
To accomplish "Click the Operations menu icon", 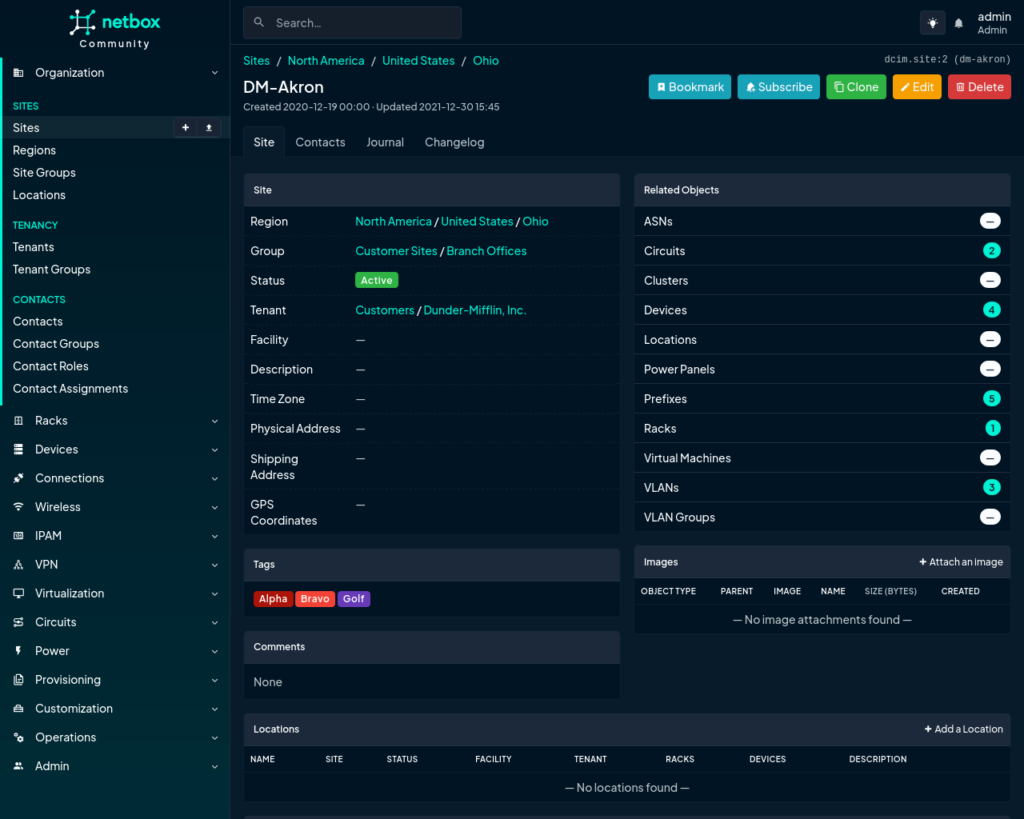I will coord(18,737).
